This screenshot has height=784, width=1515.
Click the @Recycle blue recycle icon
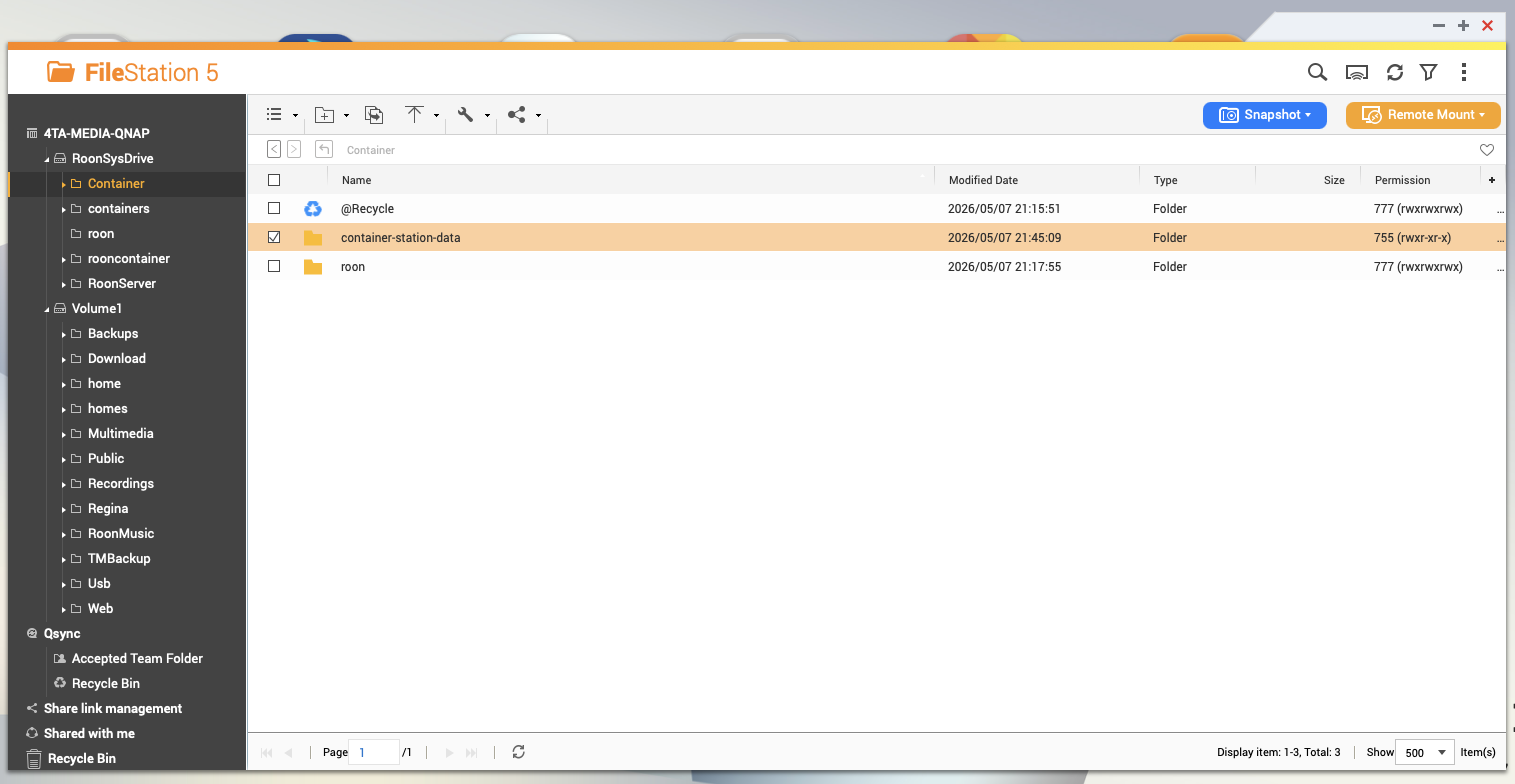coord(313,208)
